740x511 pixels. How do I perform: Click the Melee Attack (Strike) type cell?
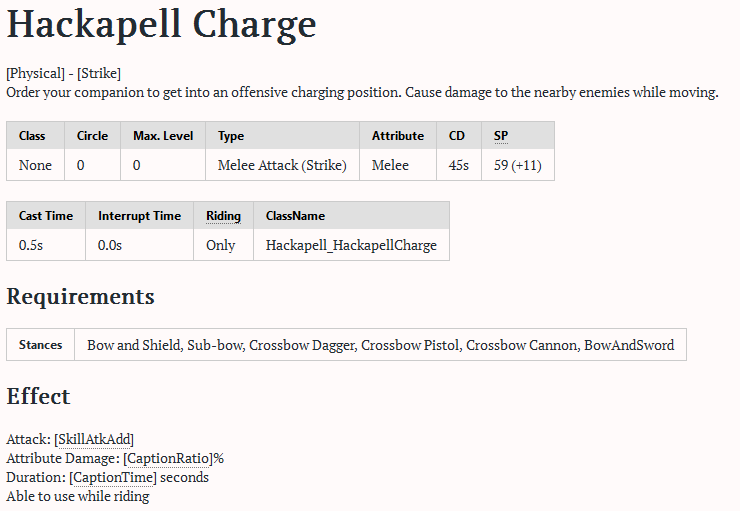[282, 165]
